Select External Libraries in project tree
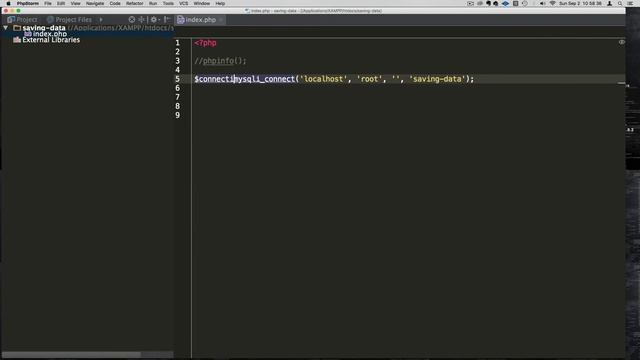The image size is (640, 360). coord(51,40)
